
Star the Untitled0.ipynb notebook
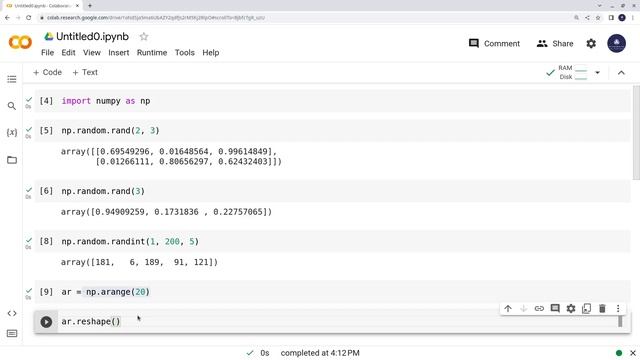tap(144, 37)
